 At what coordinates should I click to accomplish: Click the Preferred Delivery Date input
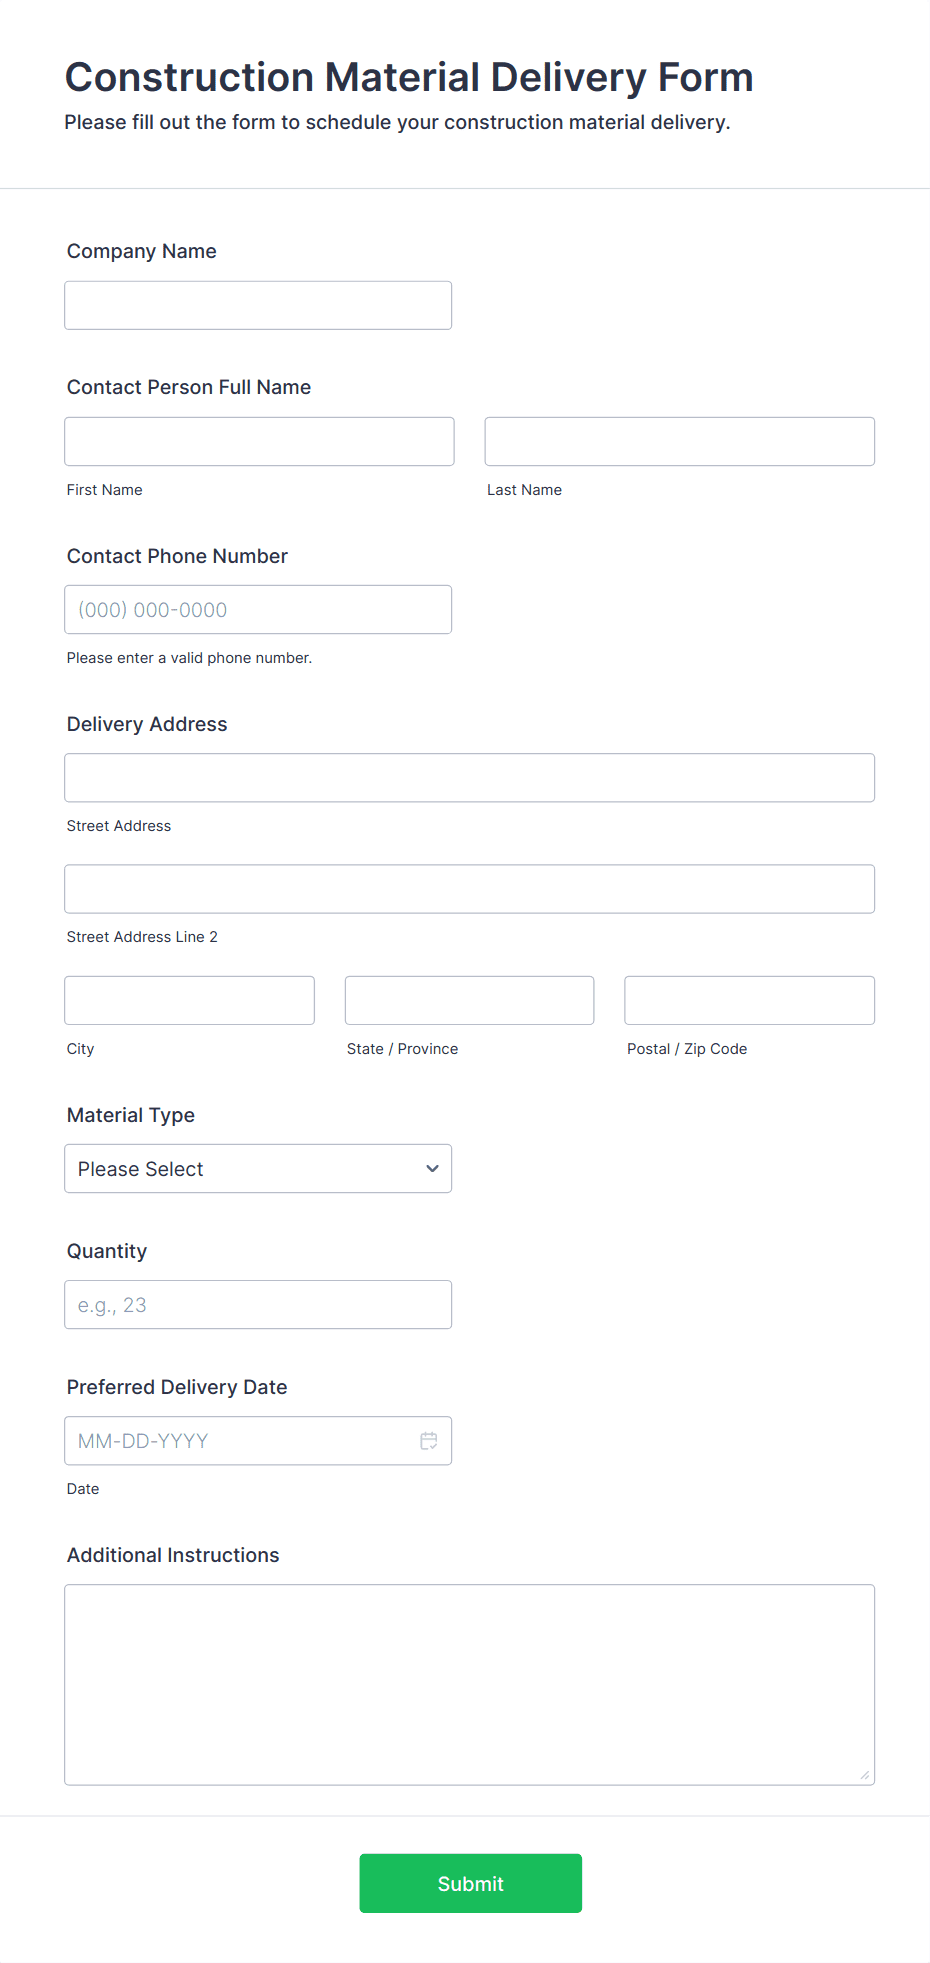[240, 1441]
